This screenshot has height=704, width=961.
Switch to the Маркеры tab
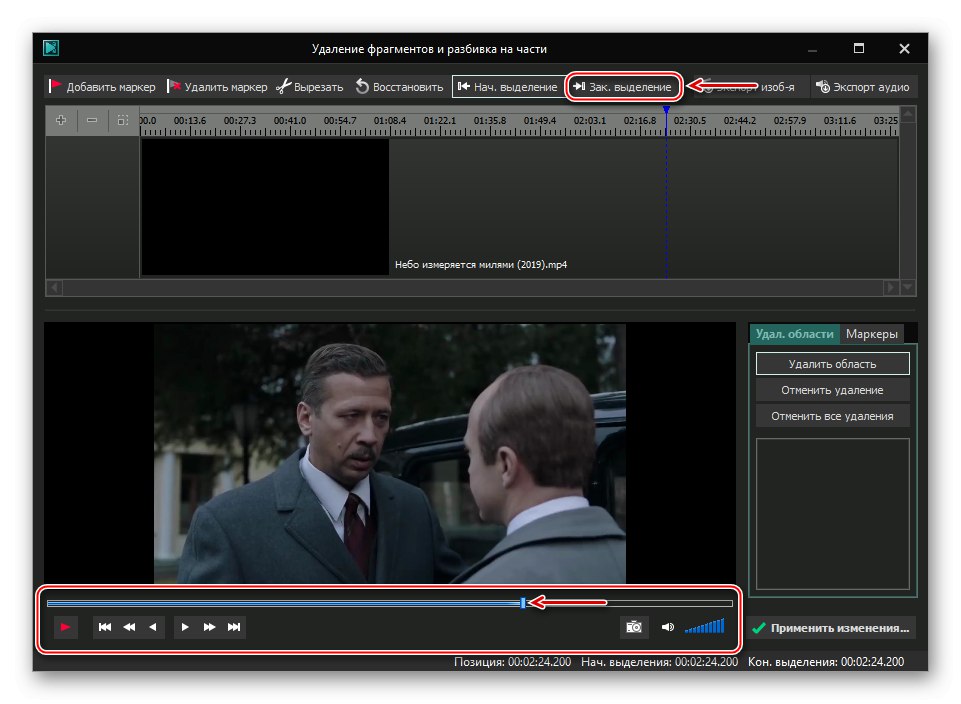click(872, 334)
